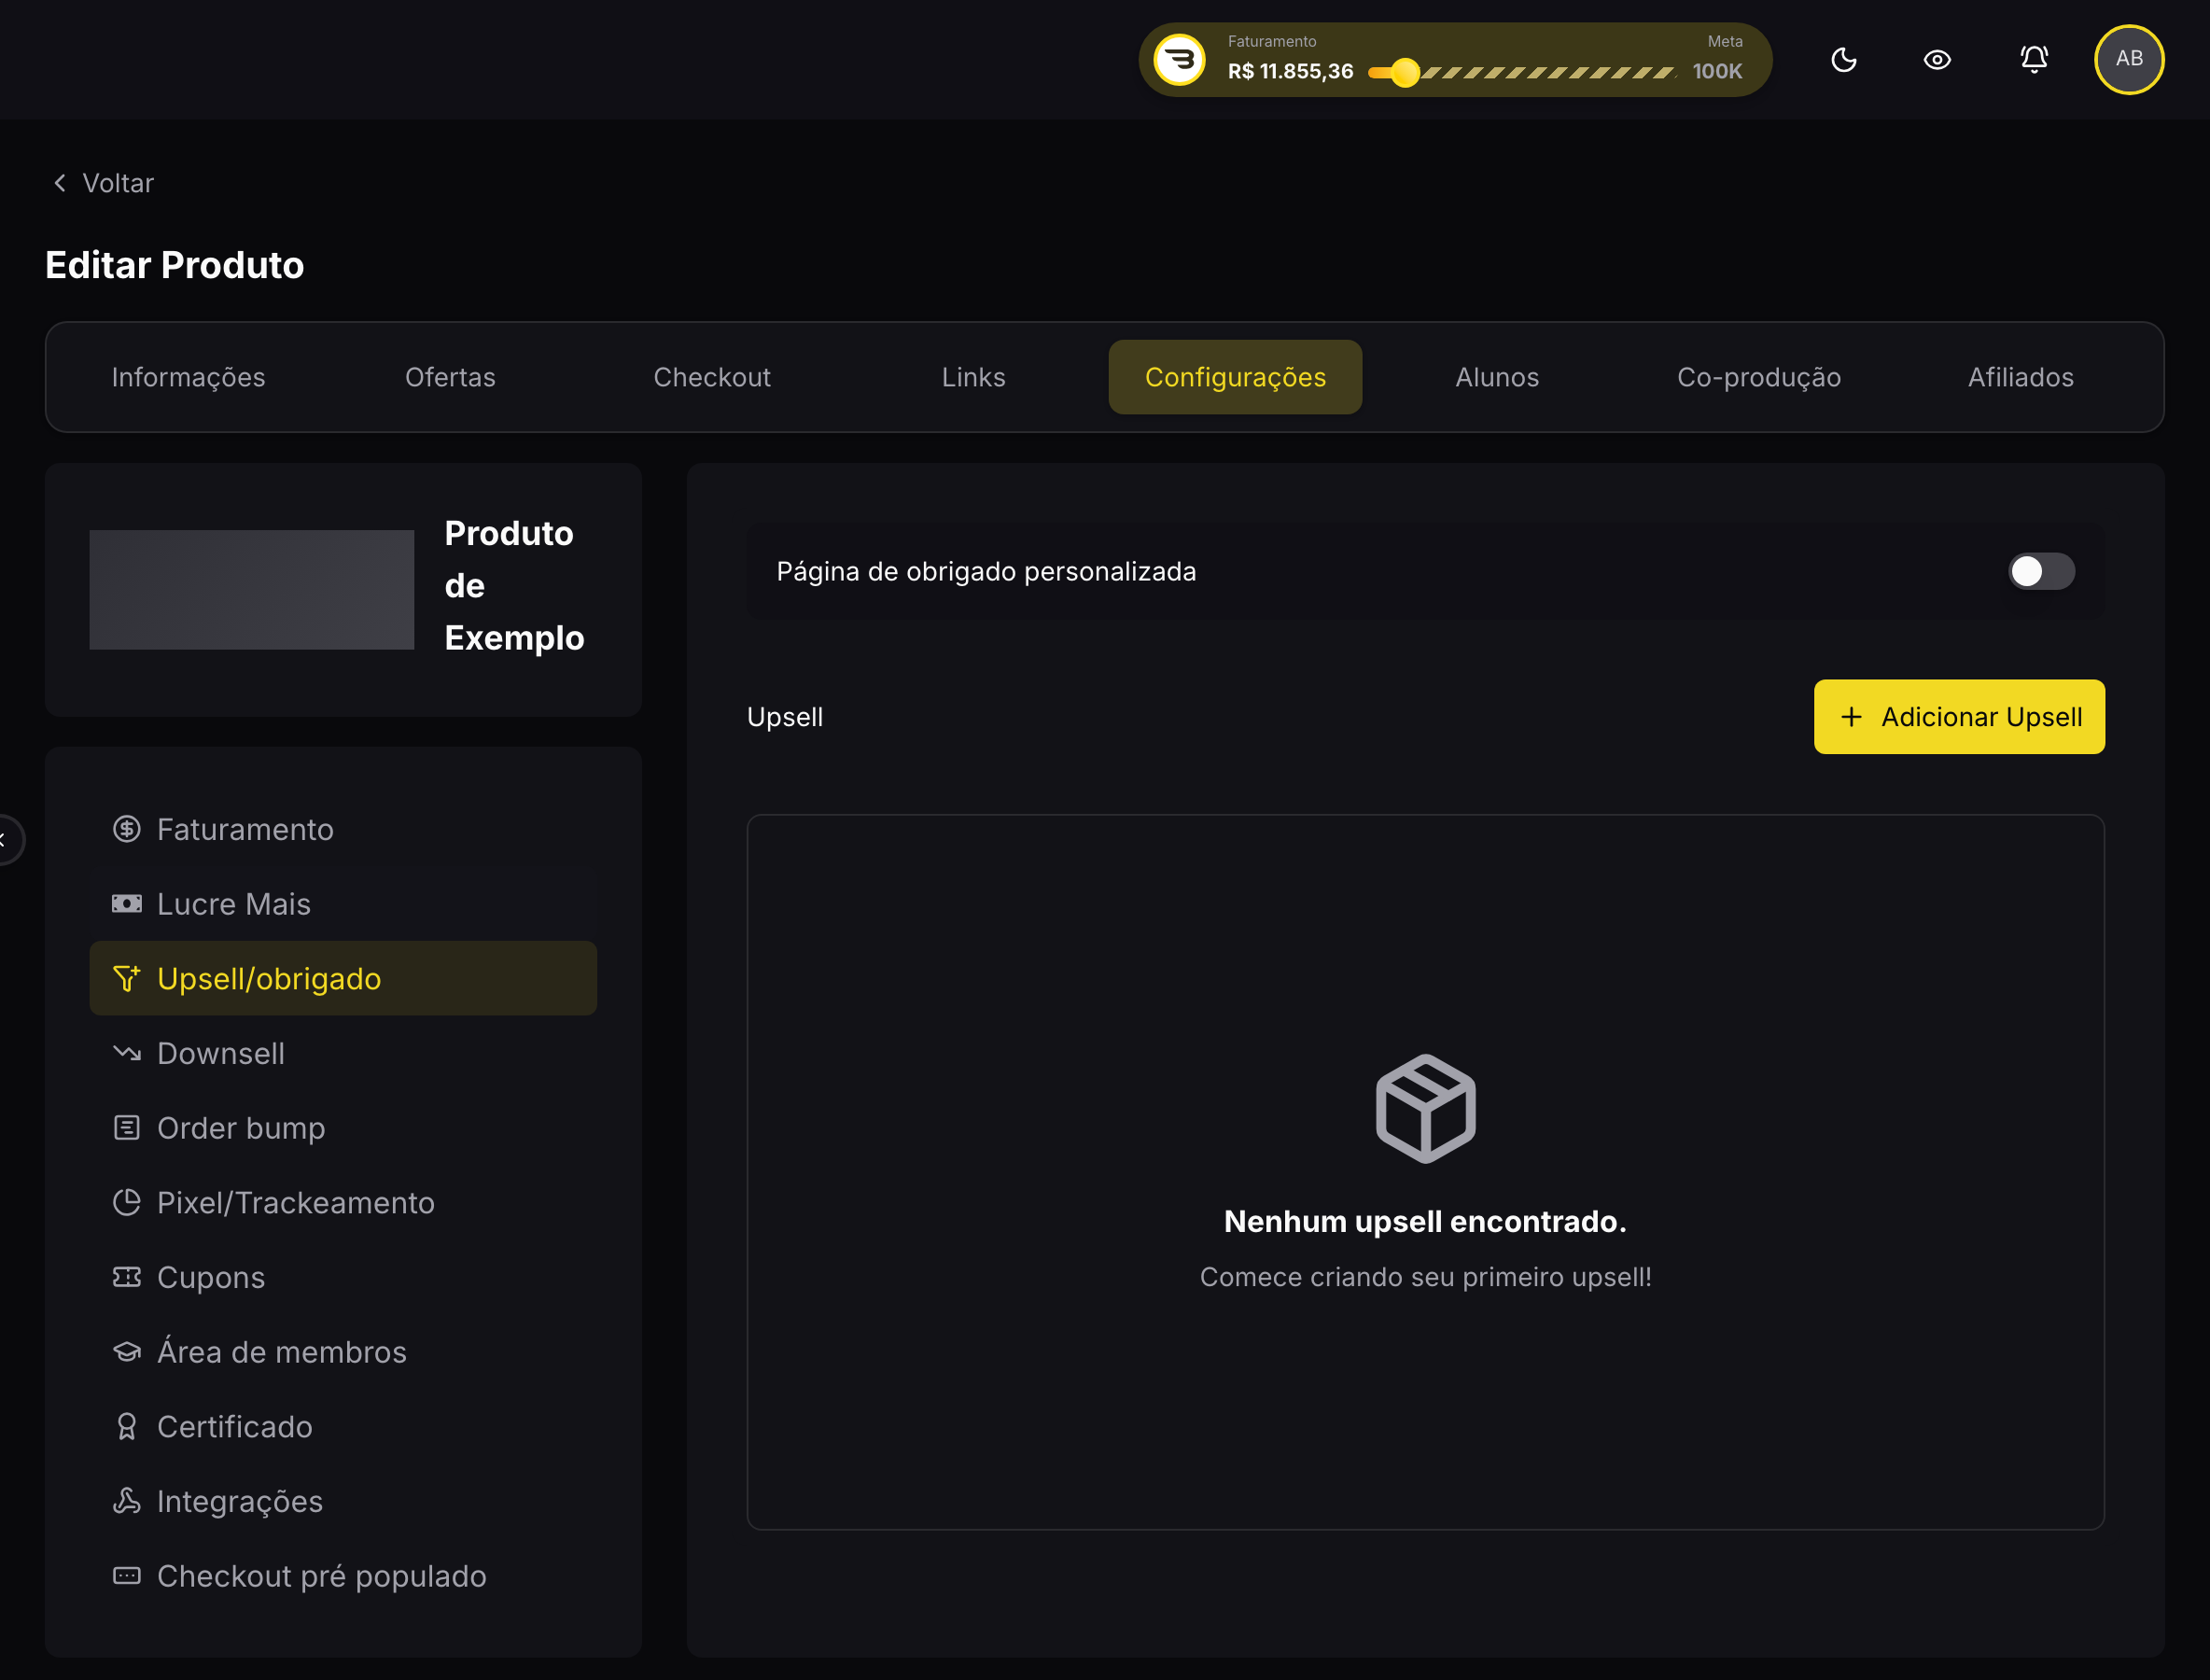Select the Configurações tab
2210x1680 pixels.
point(1235,377)
